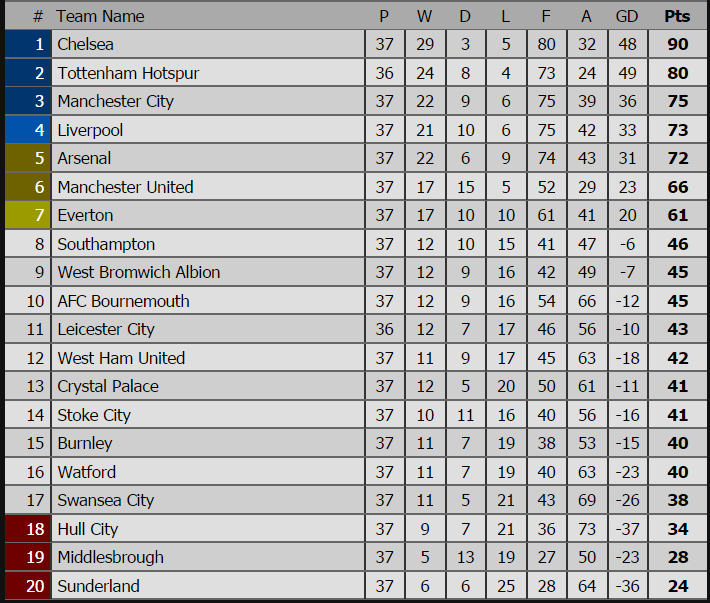Click the yellow position 7 Everton badge
This screenshot has width=710, height=603.
pos(28,215)
